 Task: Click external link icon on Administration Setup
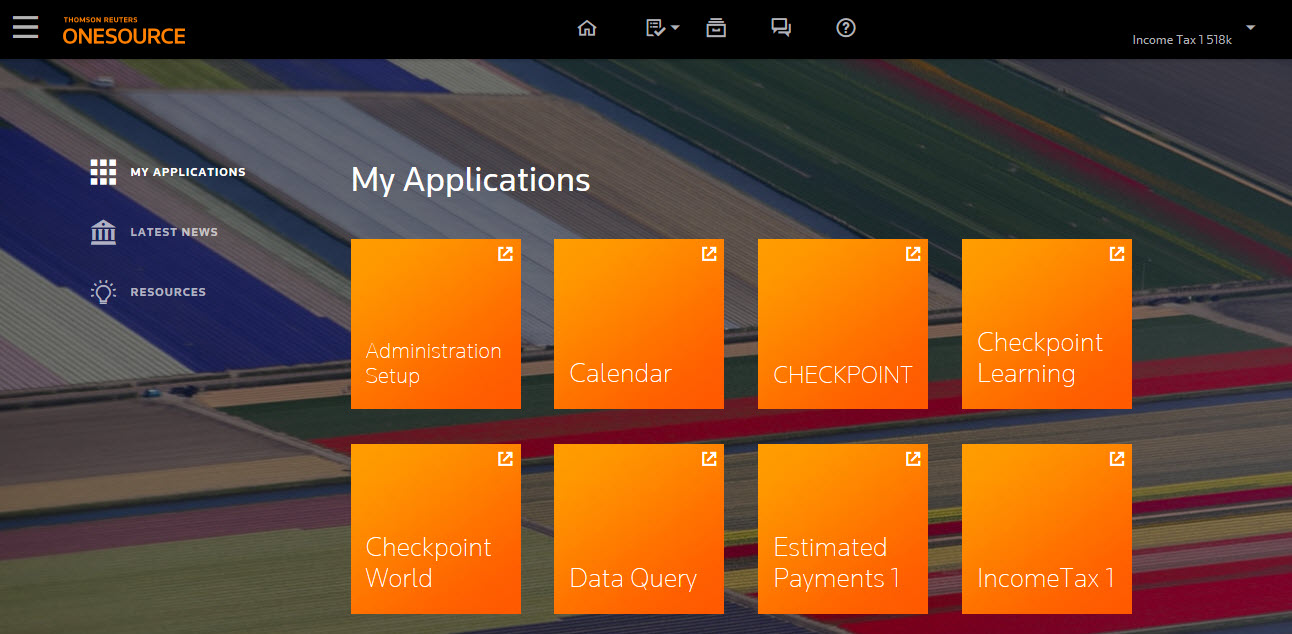[x=505, y=254]
